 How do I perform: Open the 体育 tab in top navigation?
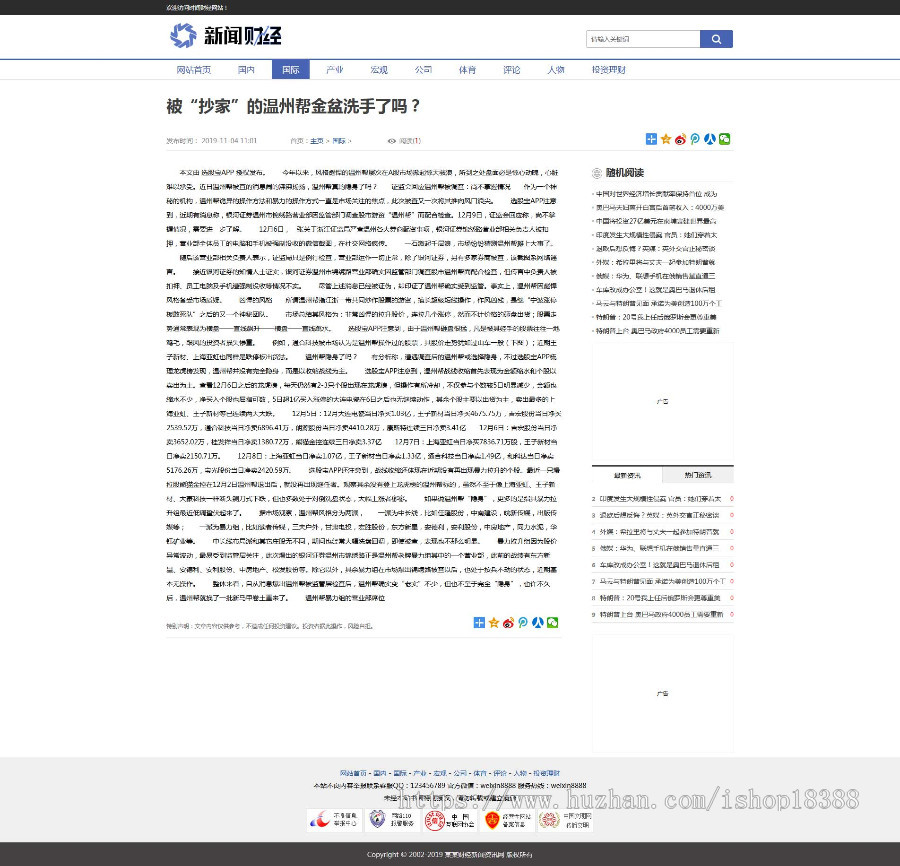[x=467, y=69]
